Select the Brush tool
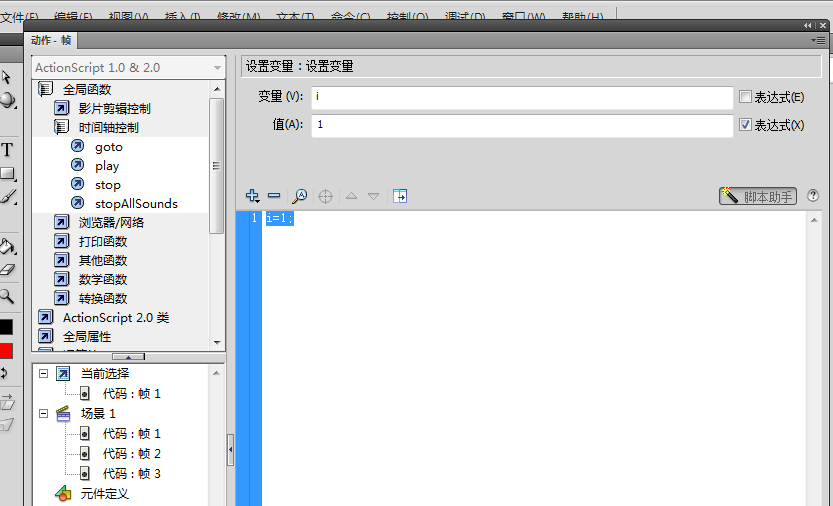 point(7,197)
